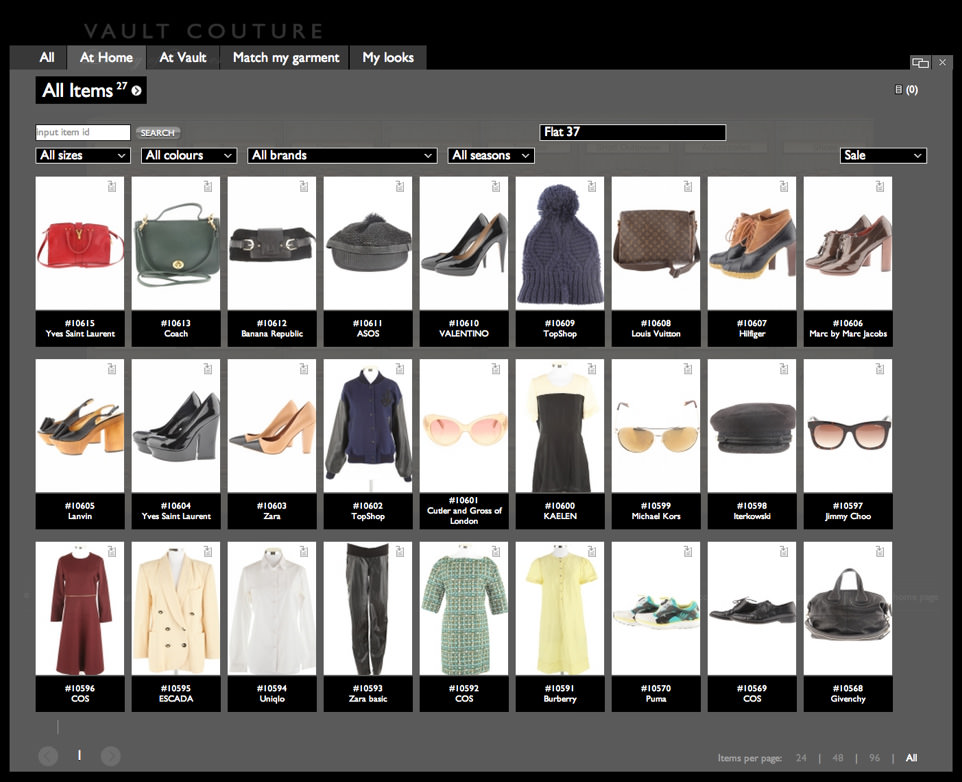Open the COS #10569 black shoes thumbnail

tap(752, 608)
